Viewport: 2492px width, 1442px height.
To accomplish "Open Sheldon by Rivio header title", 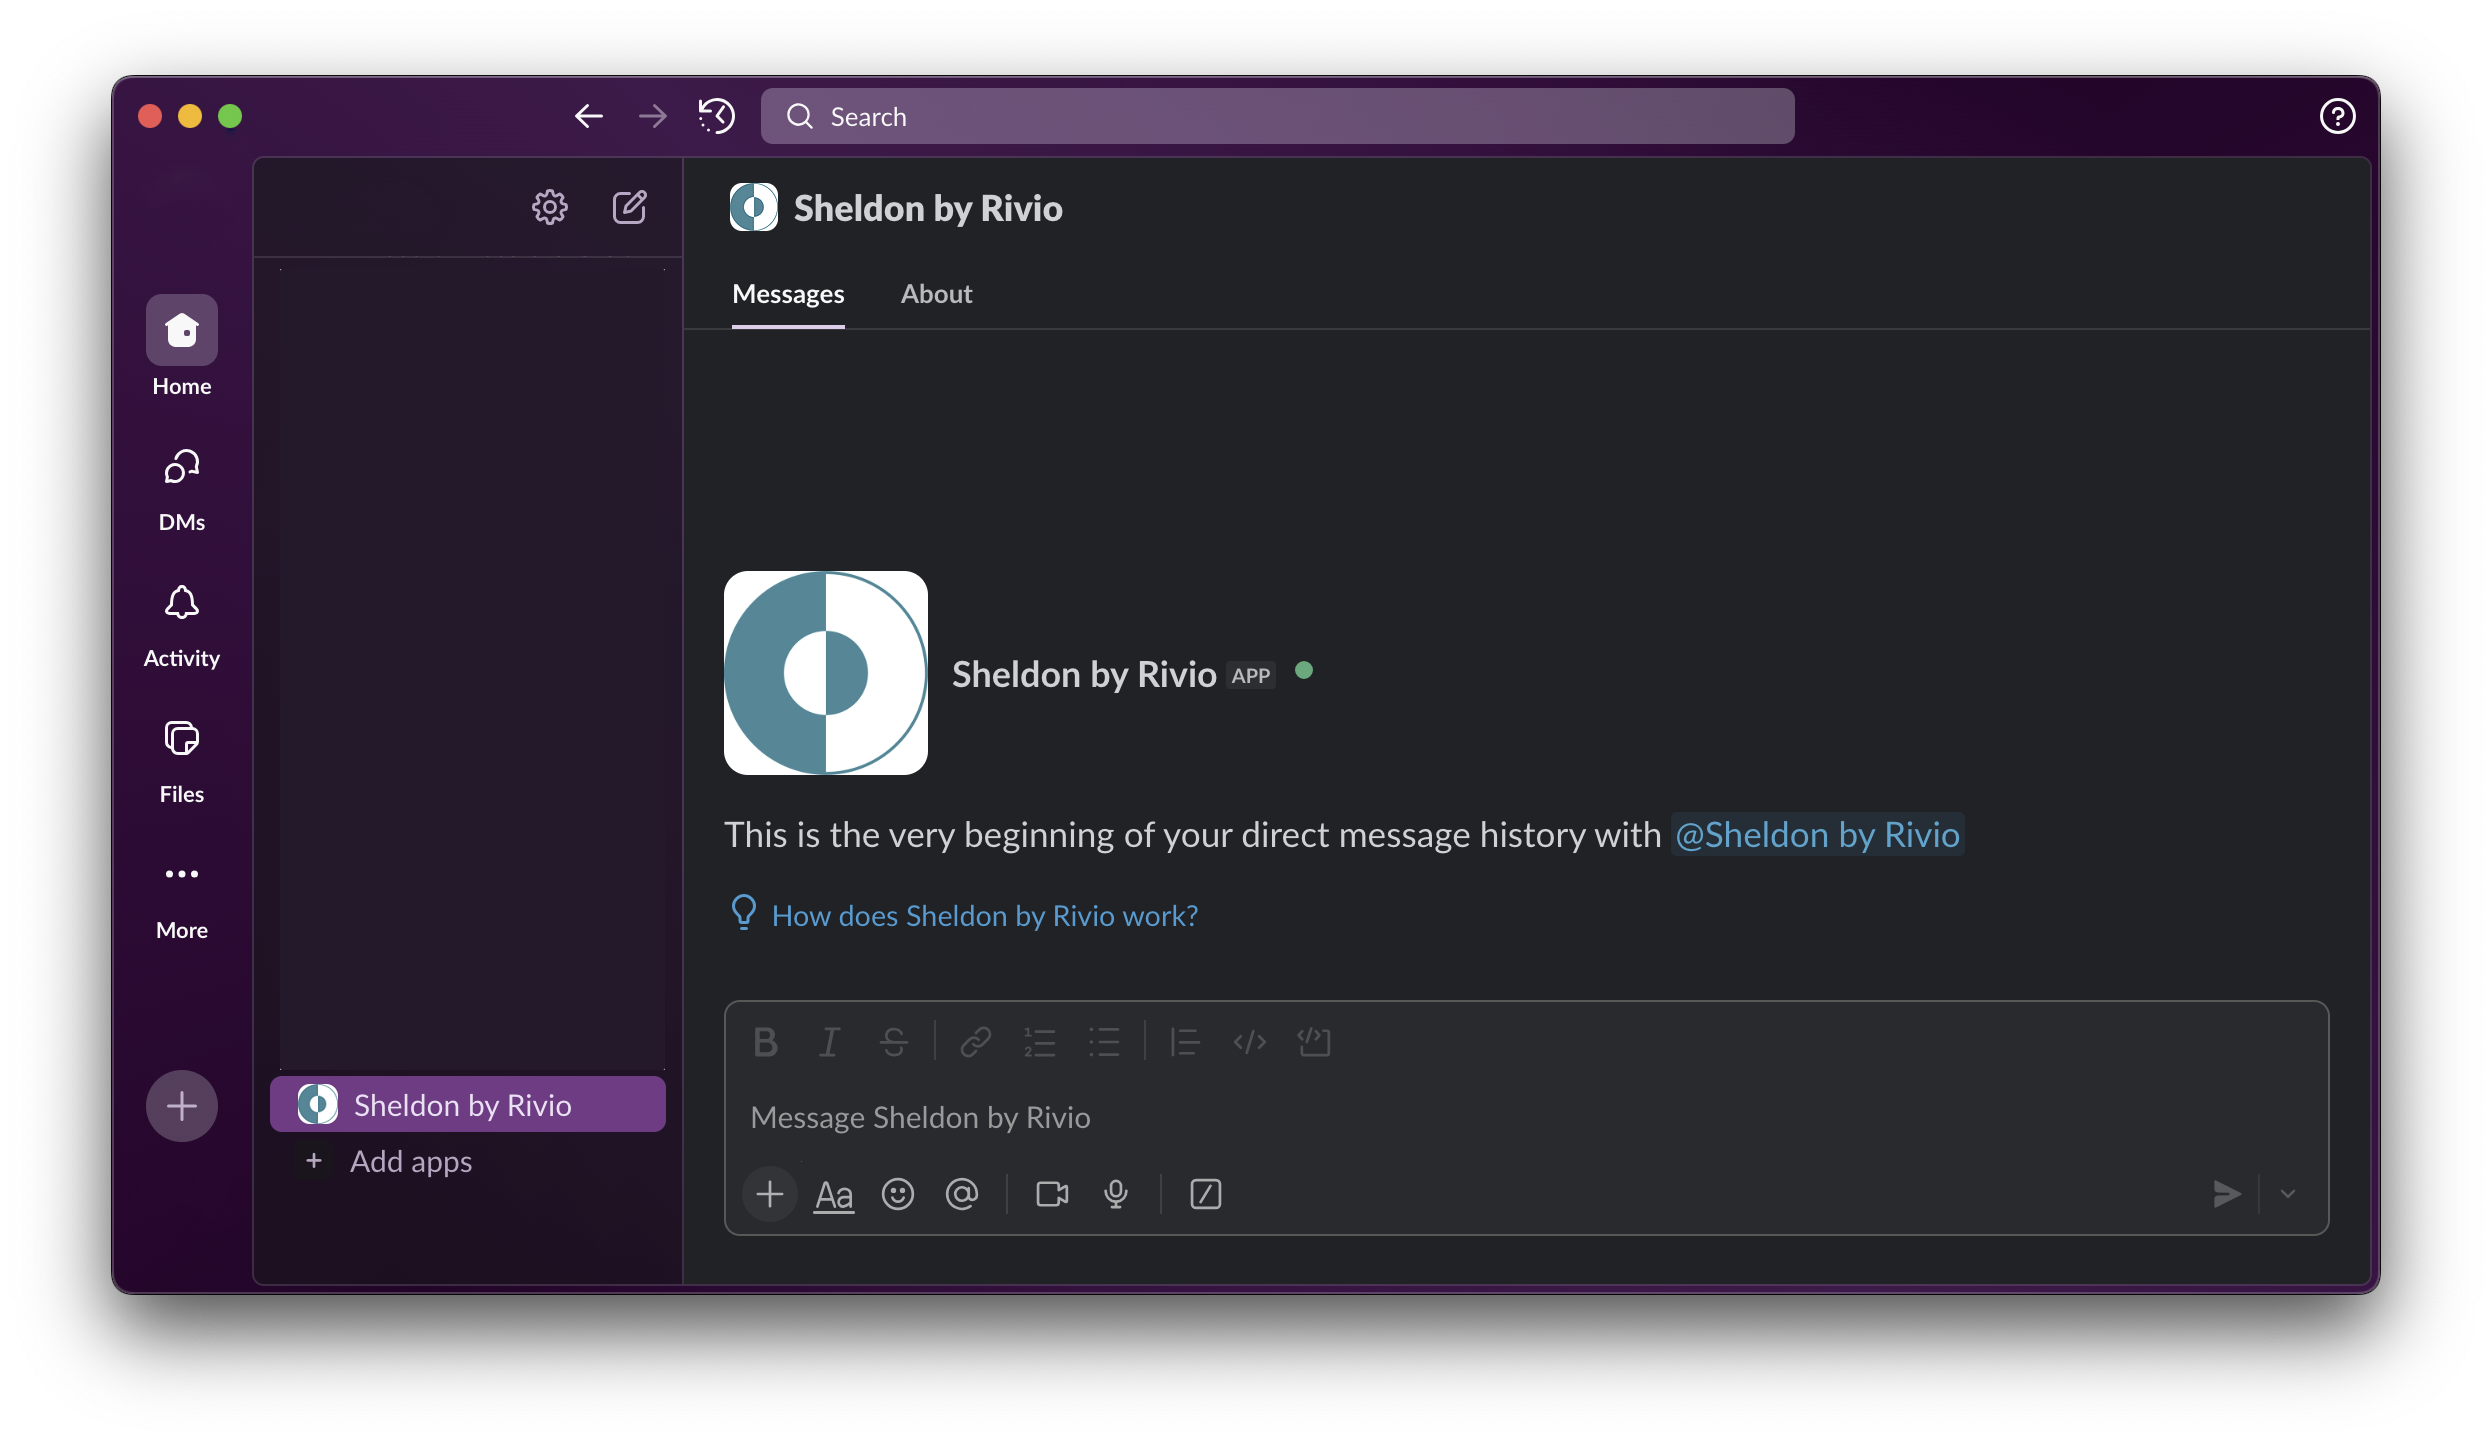I will point(928,208).
